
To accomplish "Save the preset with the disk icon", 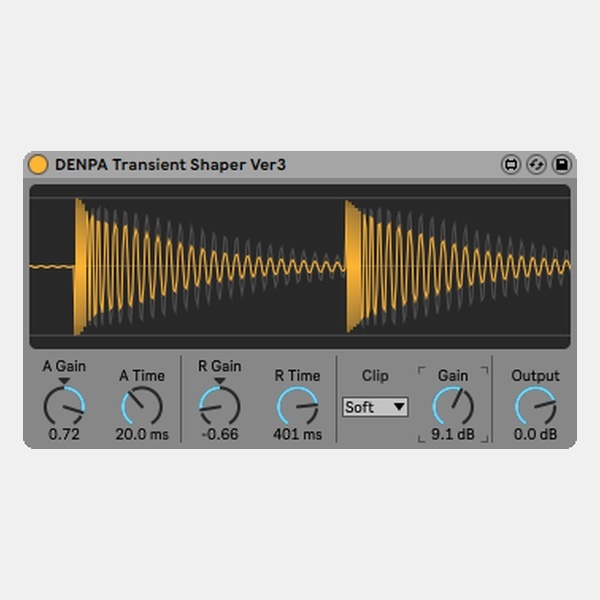I will pyautogui.click(x=562, y=165).
